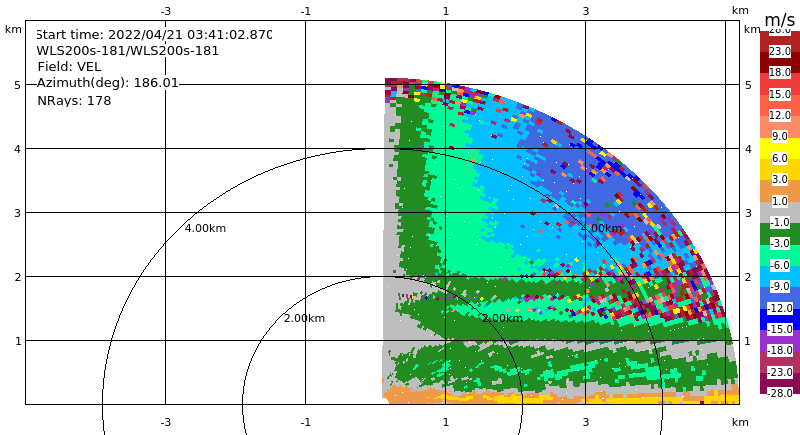Click the bottom axis km unit label
The width and height of the screenshot is (800, 435).
pos(740,422)
